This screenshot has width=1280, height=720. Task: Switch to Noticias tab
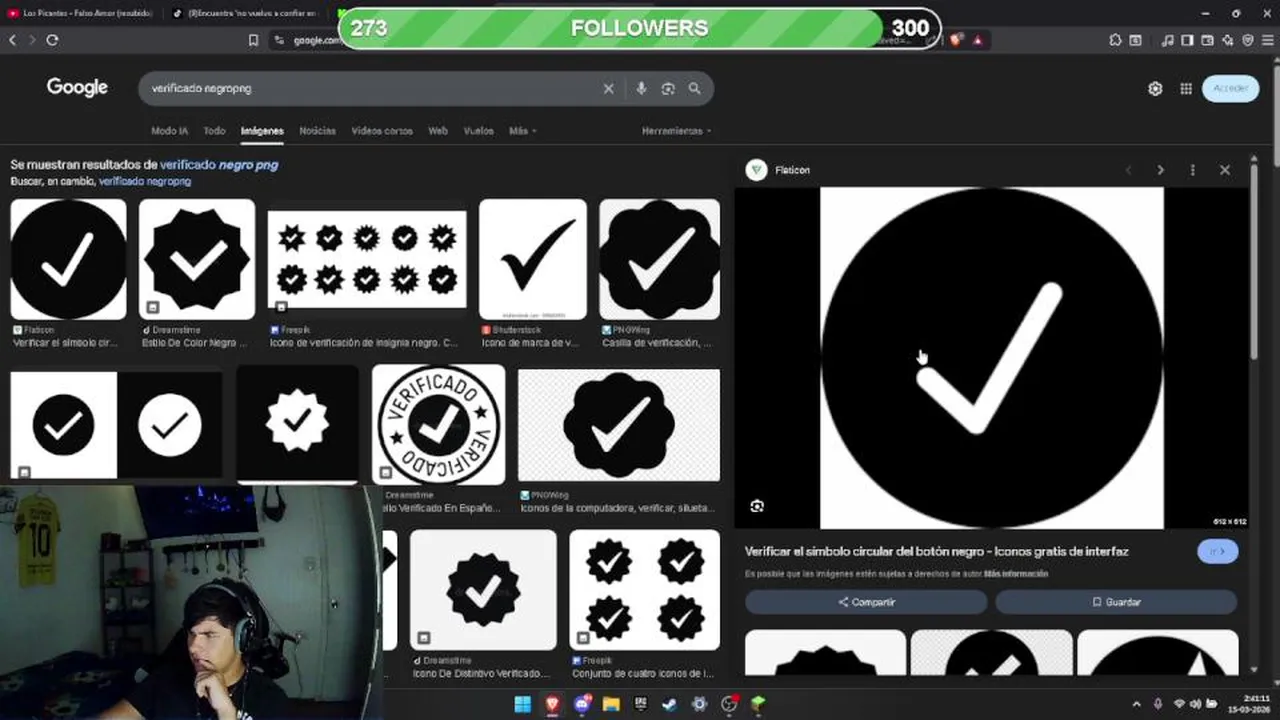click(317, 131)
